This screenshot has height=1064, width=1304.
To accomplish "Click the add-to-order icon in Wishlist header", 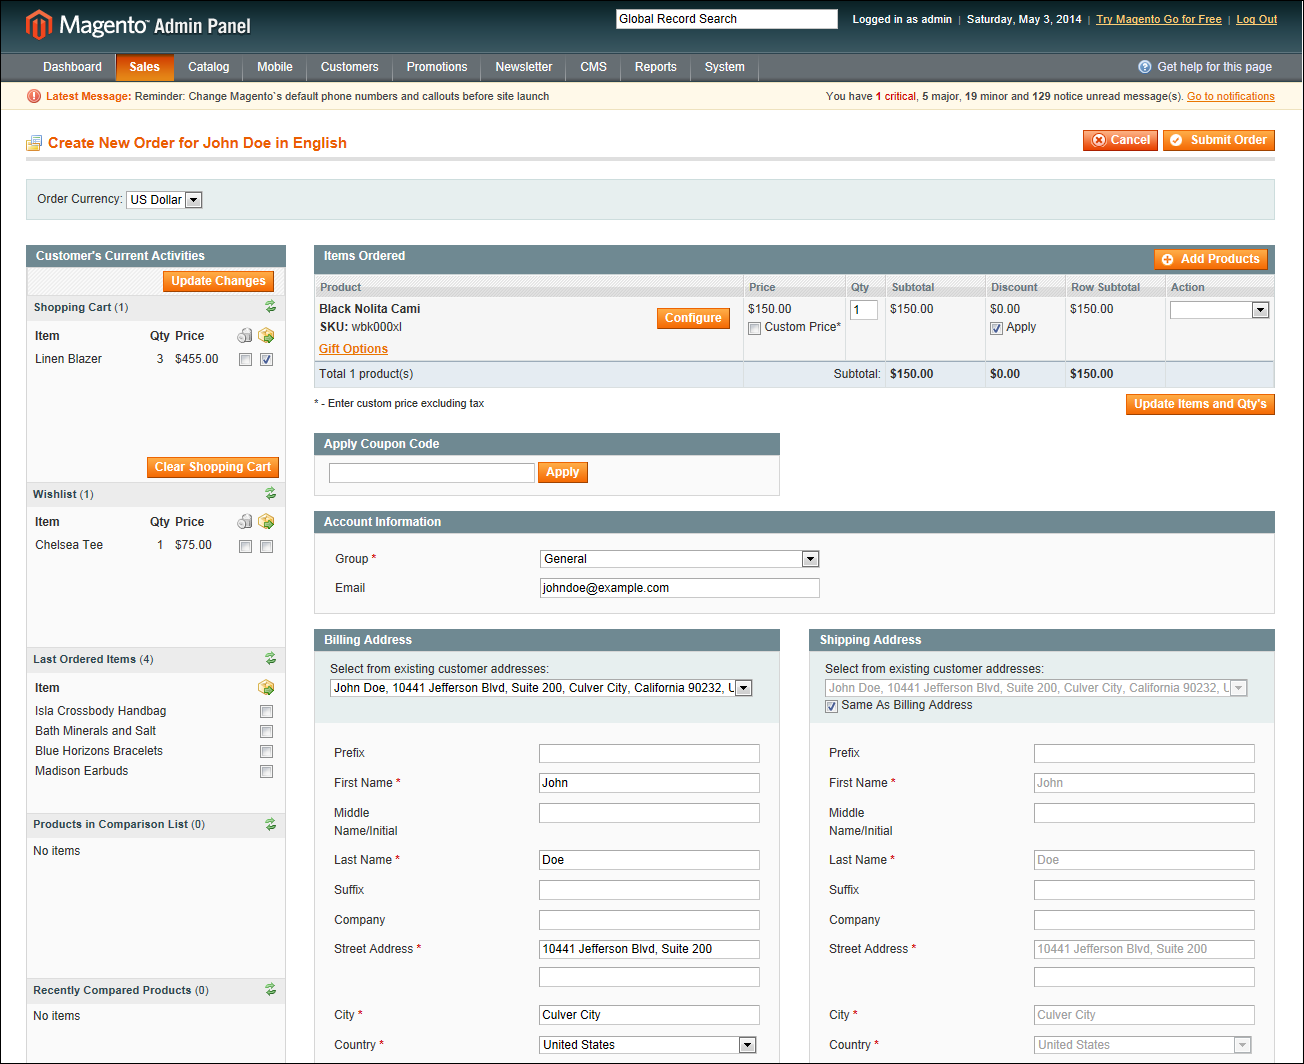I will [266, 522].
